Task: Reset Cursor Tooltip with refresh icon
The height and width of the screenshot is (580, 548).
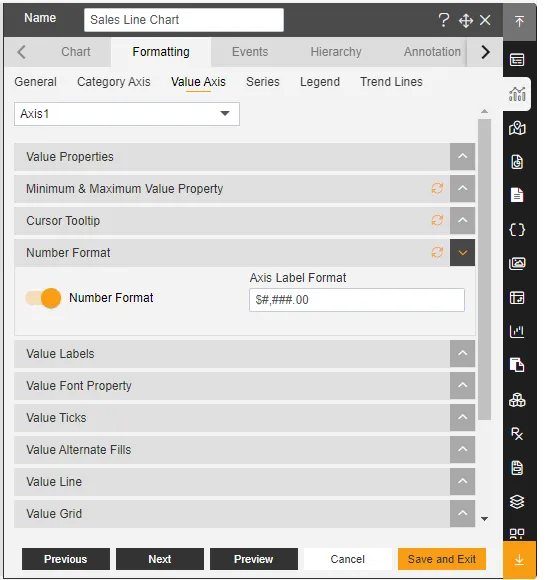Action: click(x=437, y=220)
